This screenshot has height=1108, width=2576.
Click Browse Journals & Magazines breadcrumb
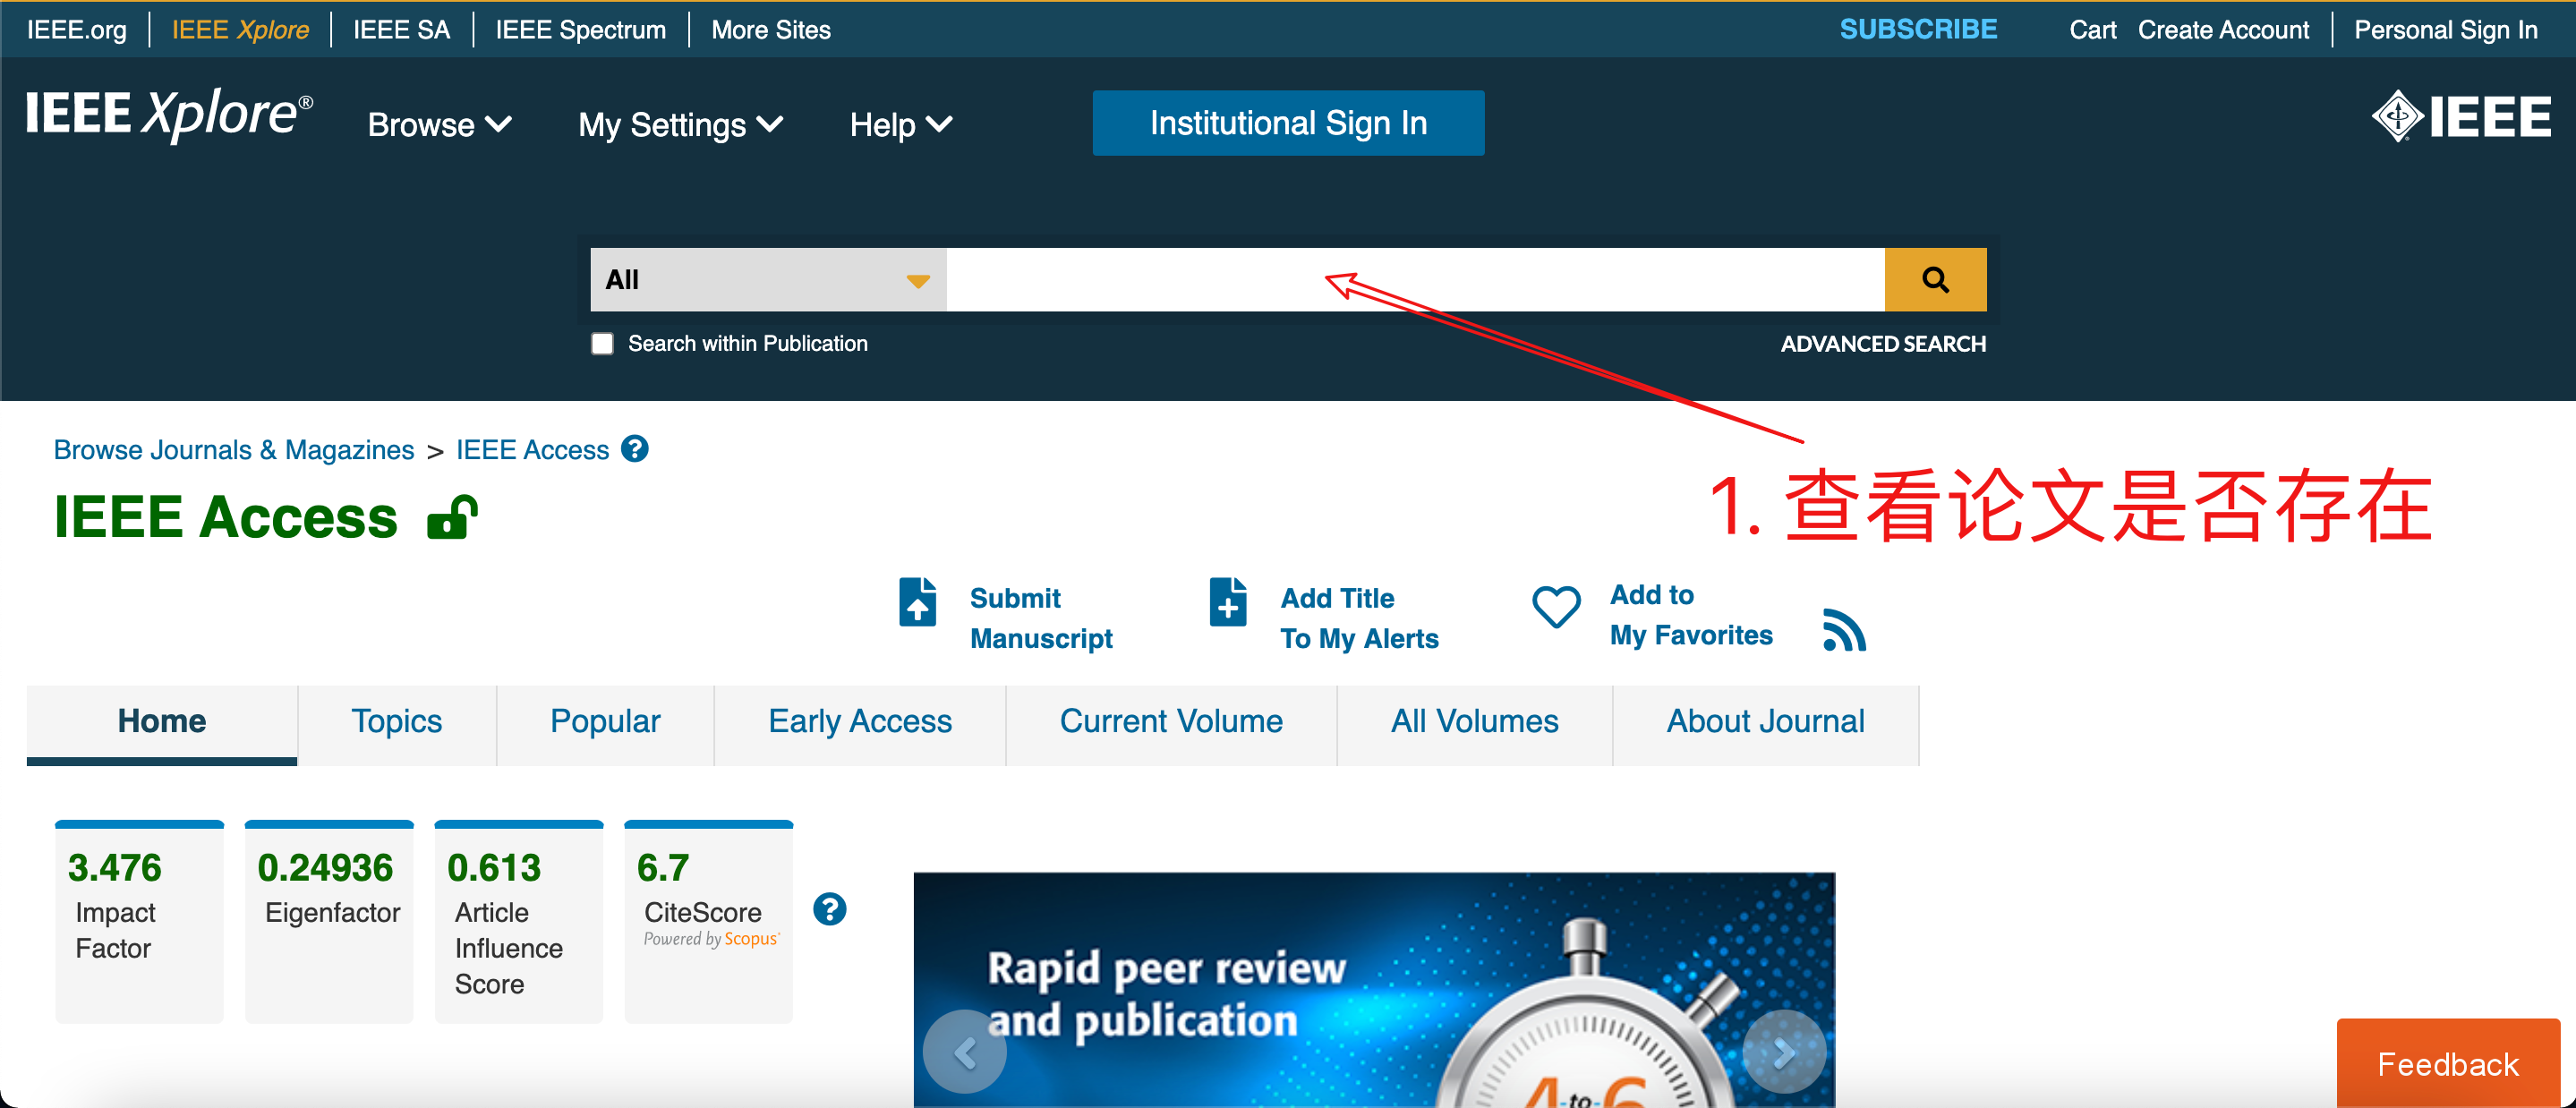click(x=234, y=450)
